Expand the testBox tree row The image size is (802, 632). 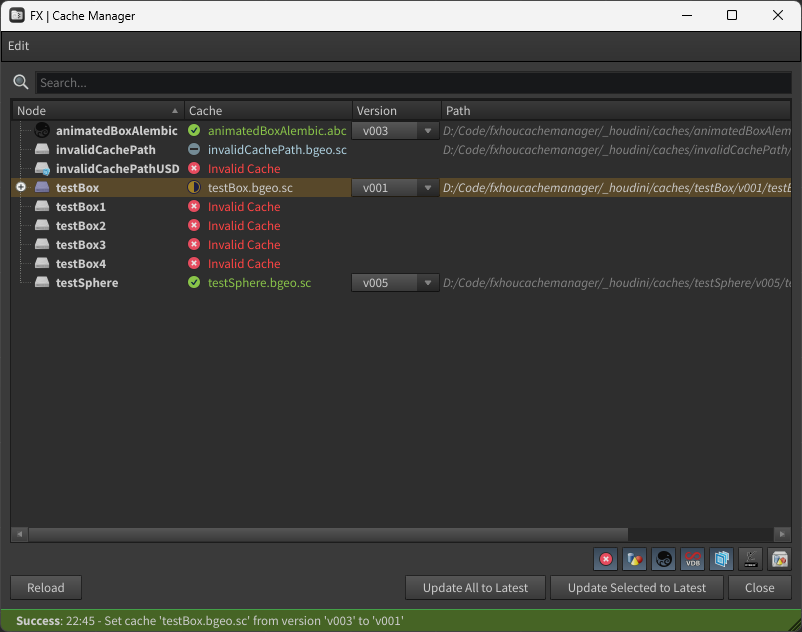click(x=21, y=188)
